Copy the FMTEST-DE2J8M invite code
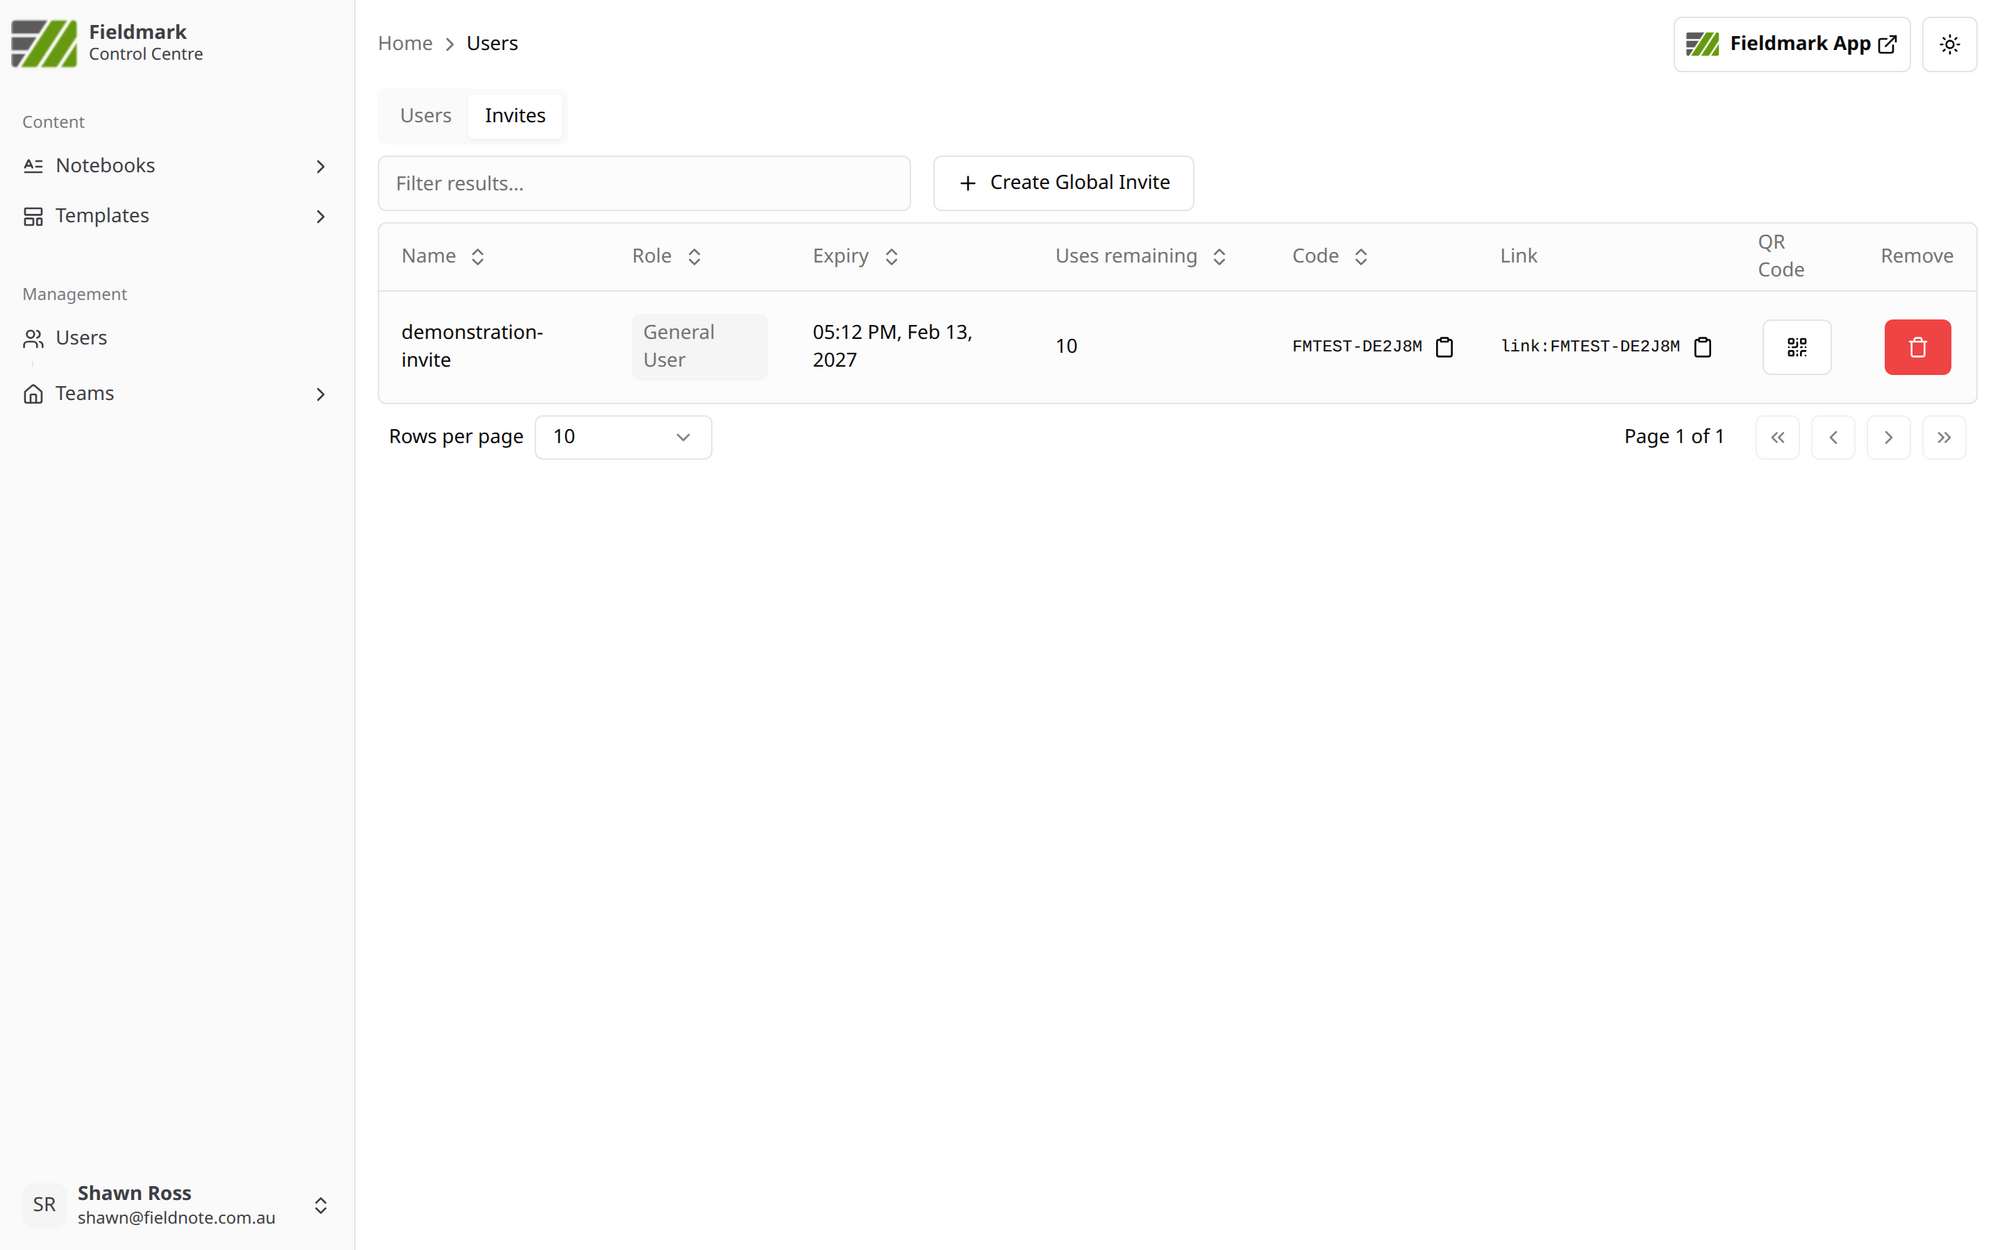The width and height of the screenshot is (2000, 1250). 1444,347
